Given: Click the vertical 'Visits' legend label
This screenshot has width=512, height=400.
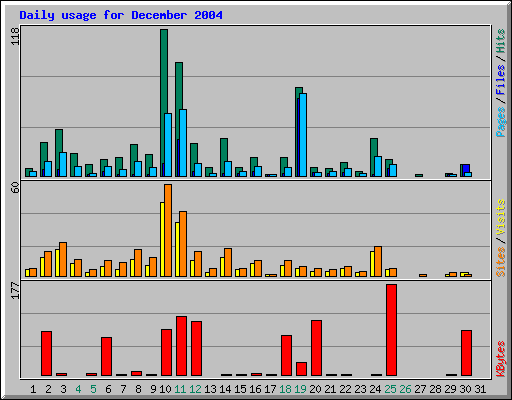Looking at the screenshot, I should [500, 218].
